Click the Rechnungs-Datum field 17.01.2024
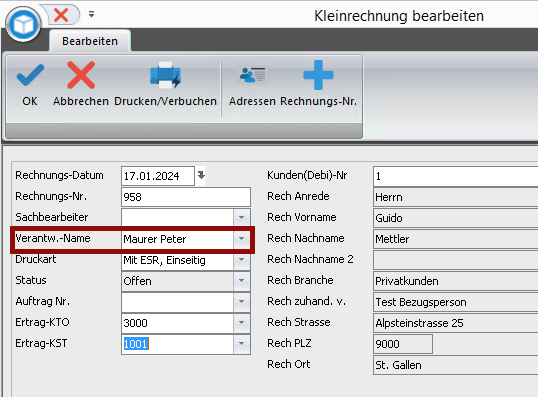This screenshot has width=538, height=397. pyautogui.click(x=158, y=176)
